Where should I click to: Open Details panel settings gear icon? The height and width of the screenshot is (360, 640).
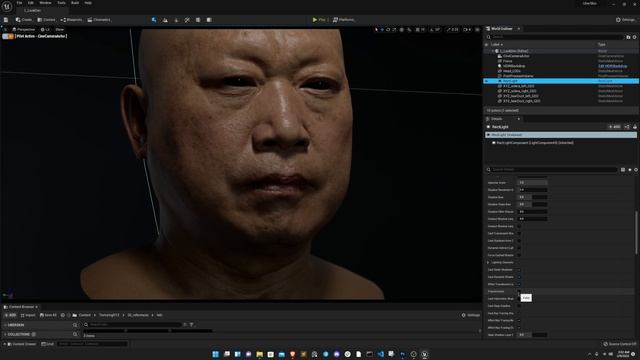[x=636, y=169]
